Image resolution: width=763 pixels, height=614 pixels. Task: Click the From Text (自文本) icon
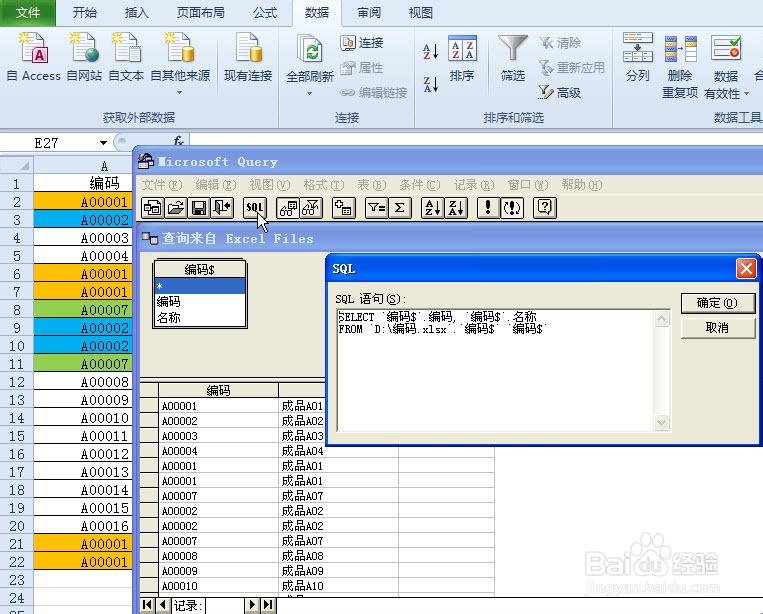(x=126, y=57)
